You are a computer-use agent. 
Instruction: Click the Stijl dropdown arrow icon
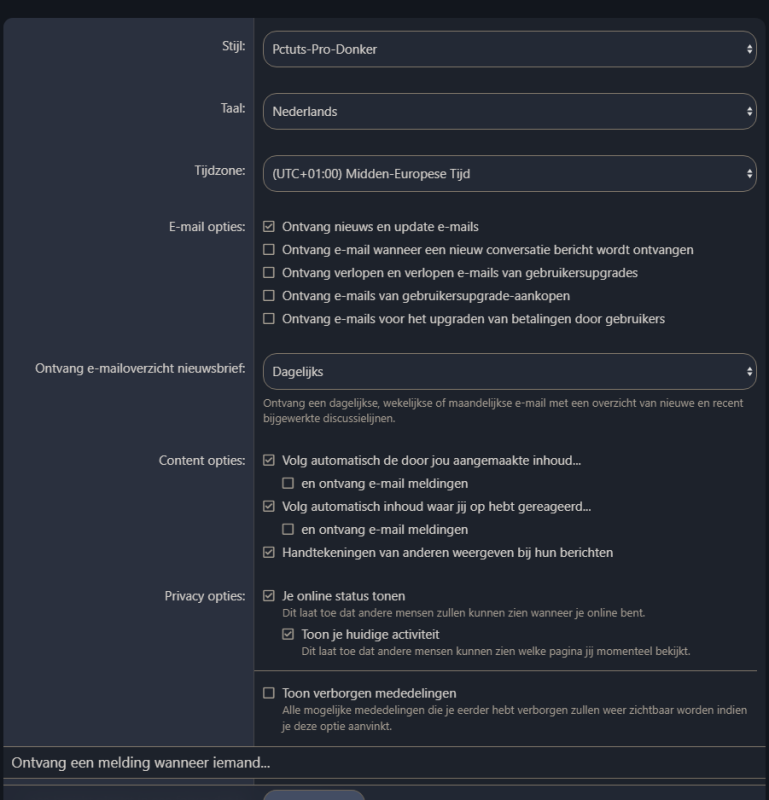point(749,49)
